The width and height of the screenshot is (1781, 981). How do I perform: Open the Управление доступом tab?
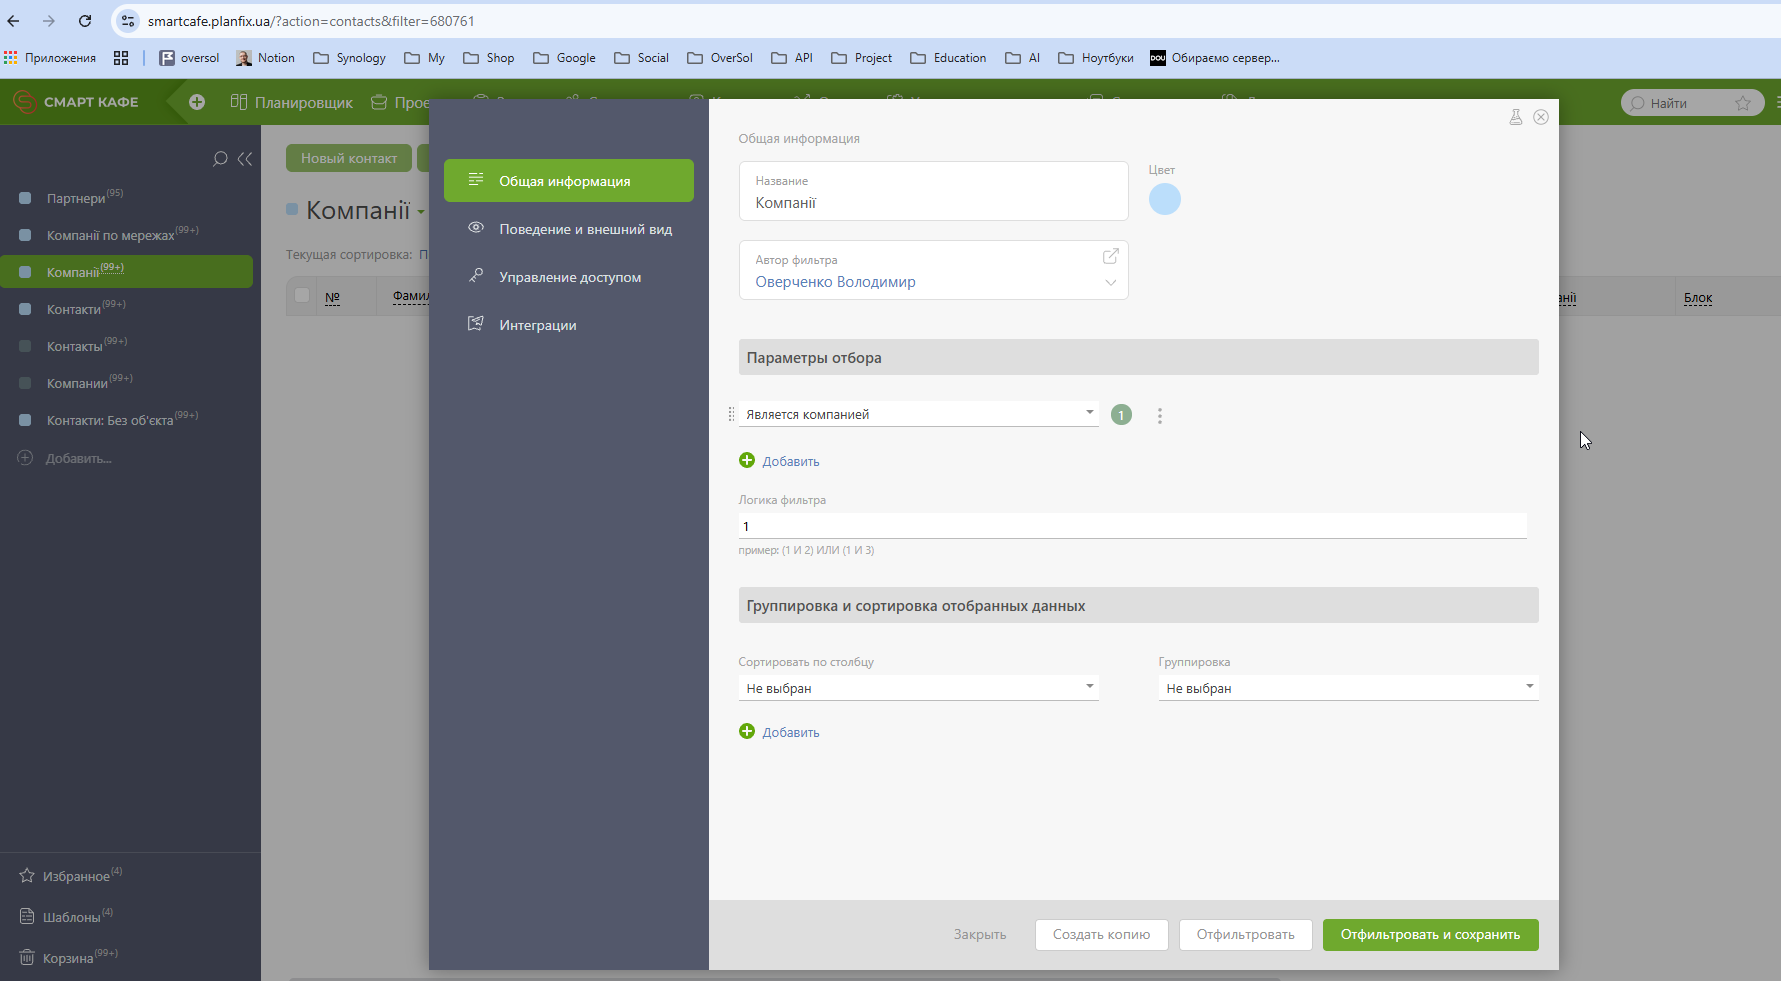click(x=569, y=277)
